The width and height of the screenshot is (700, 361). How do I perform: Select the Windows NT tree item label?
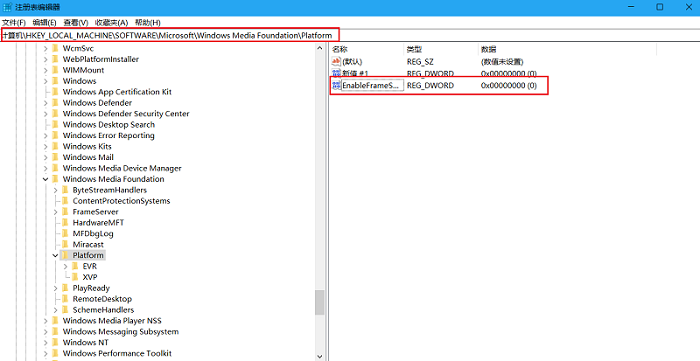[x=86, y=343]
